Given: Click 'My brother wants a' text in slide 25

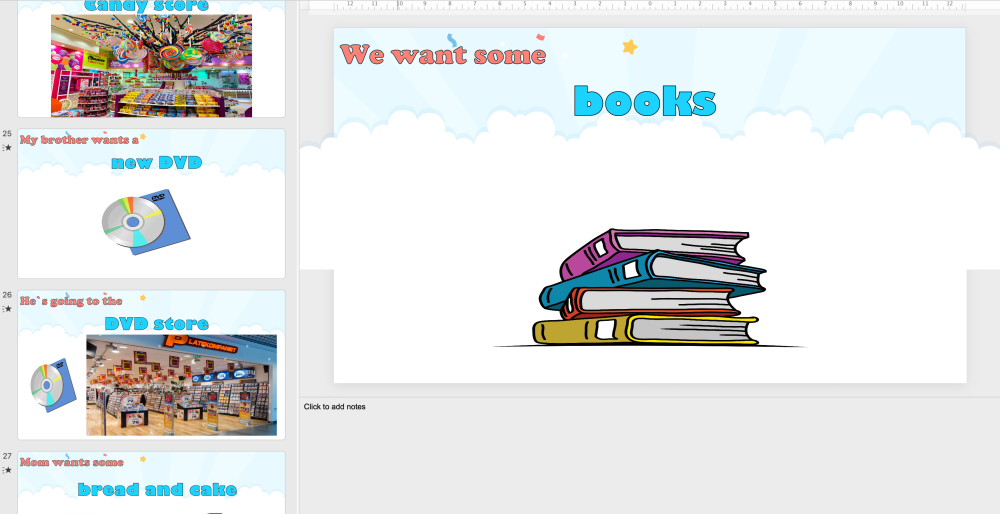Looking at the screenshot, I should click(79, 140).
